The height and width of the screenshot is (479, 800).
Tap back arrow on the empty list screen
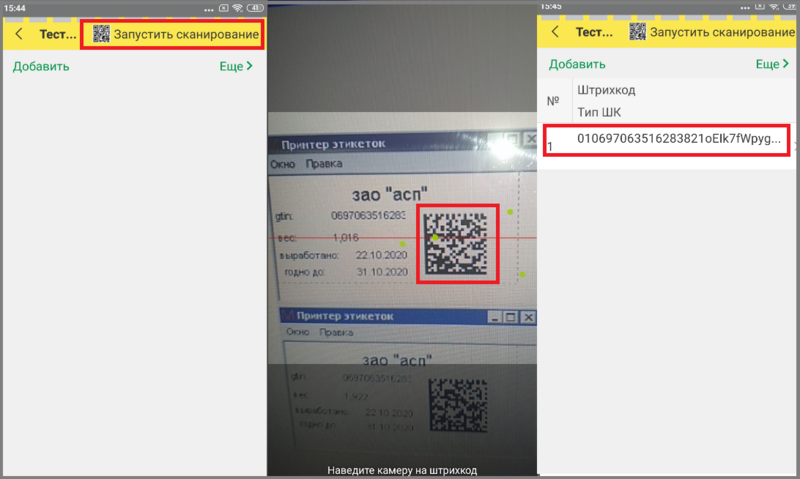19,34
